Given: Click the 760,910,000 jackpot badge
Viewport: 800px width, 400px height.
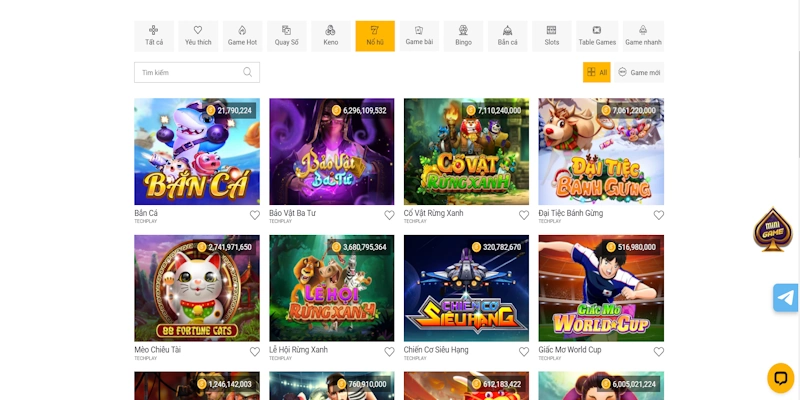Looking at the screenshot, I should coord(362,384).
